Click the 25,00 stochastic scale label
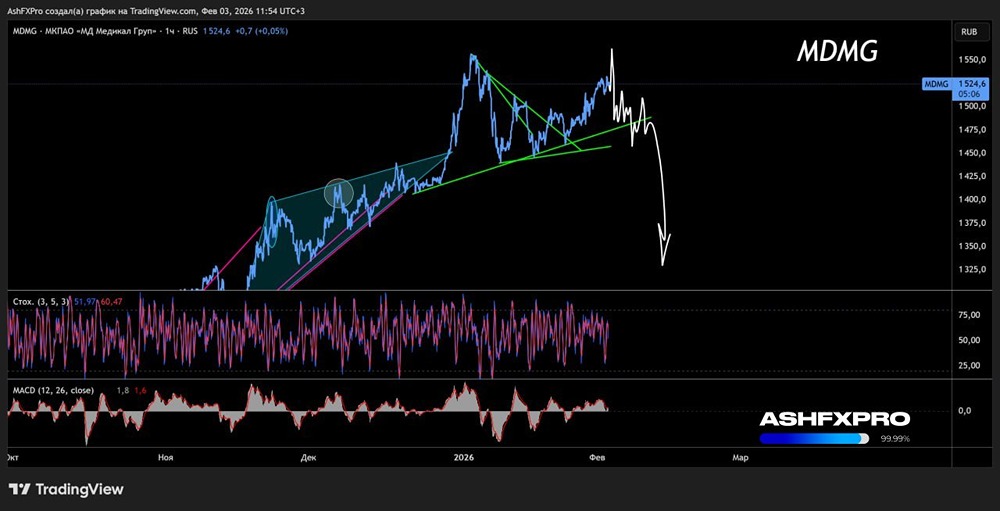 tap(969, 365)
